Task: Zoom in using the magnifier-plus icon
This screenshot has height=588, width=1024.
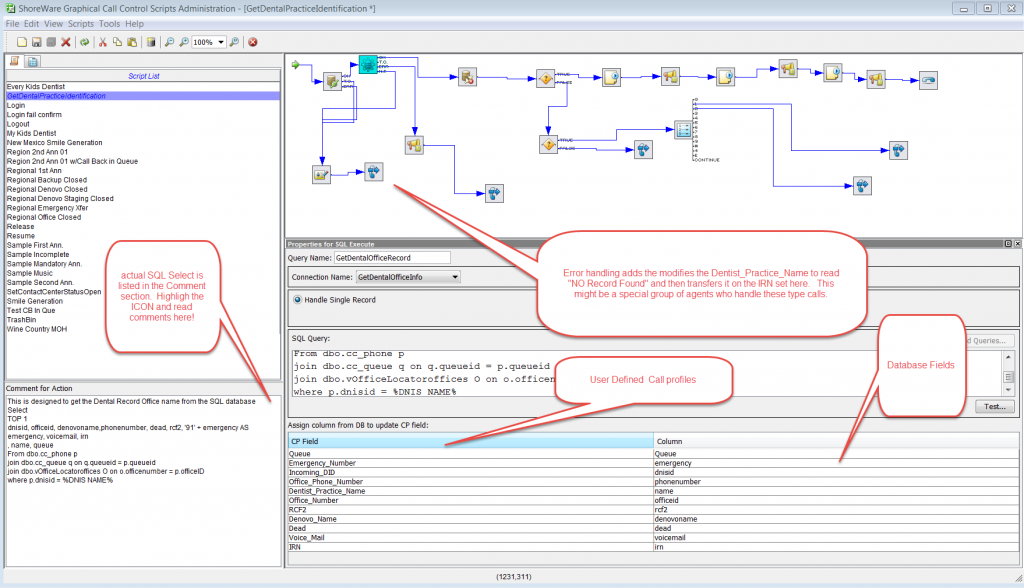Action: (185, 42)
